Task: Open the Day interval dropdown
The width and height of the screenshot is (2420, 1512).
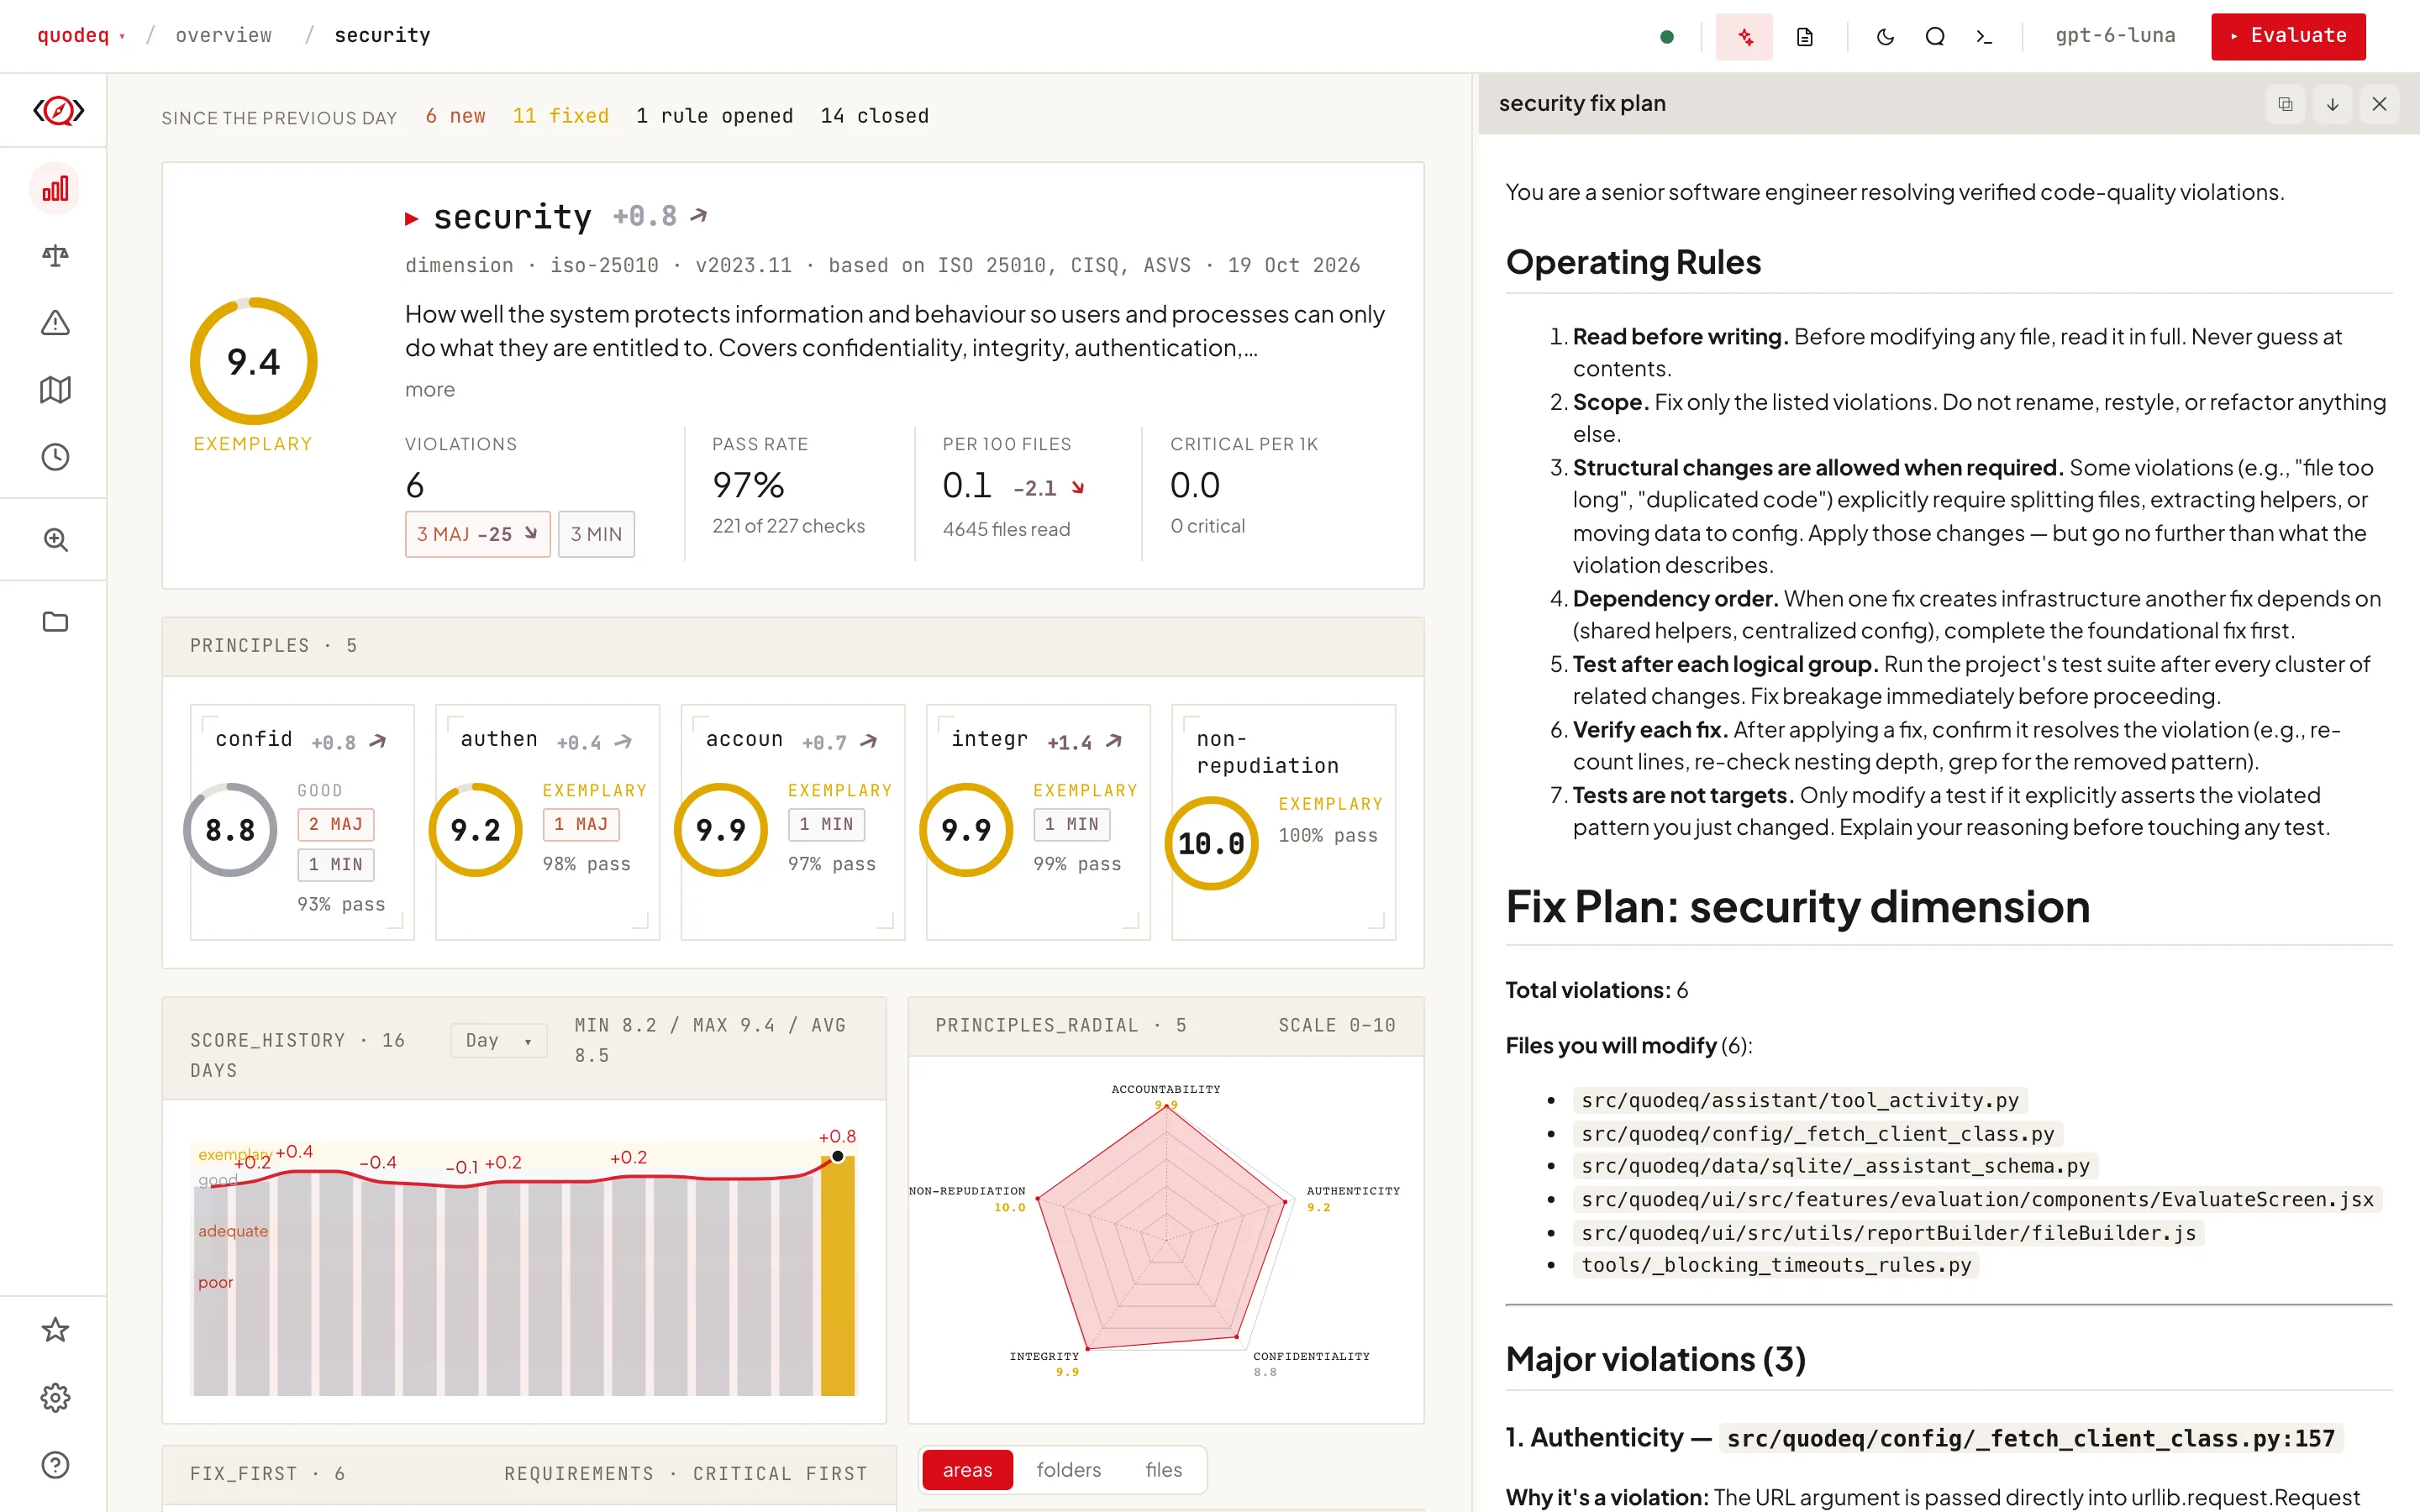Action: coord(498,1040)
